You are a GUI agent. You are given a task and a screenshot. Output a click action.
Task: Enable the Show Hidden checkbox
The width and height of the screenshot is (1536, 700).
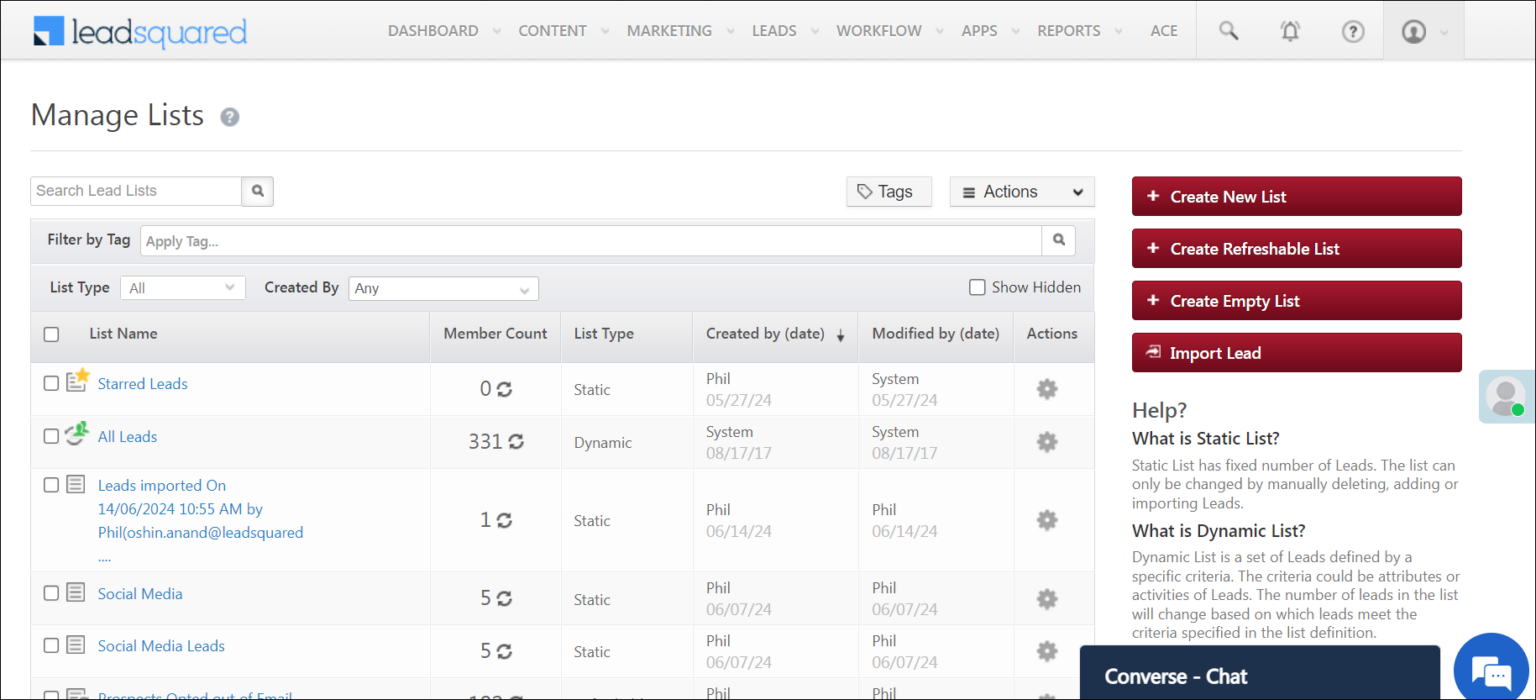tap(977, 287)
